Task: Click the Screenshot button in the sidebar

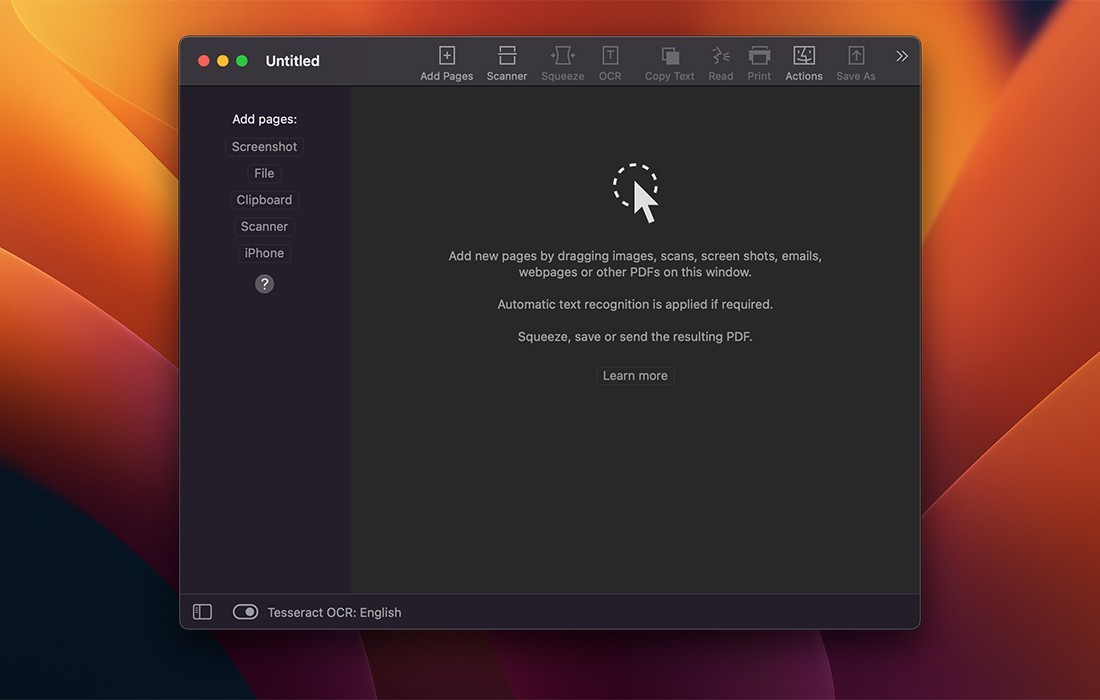Action: [x=264, y=146]
